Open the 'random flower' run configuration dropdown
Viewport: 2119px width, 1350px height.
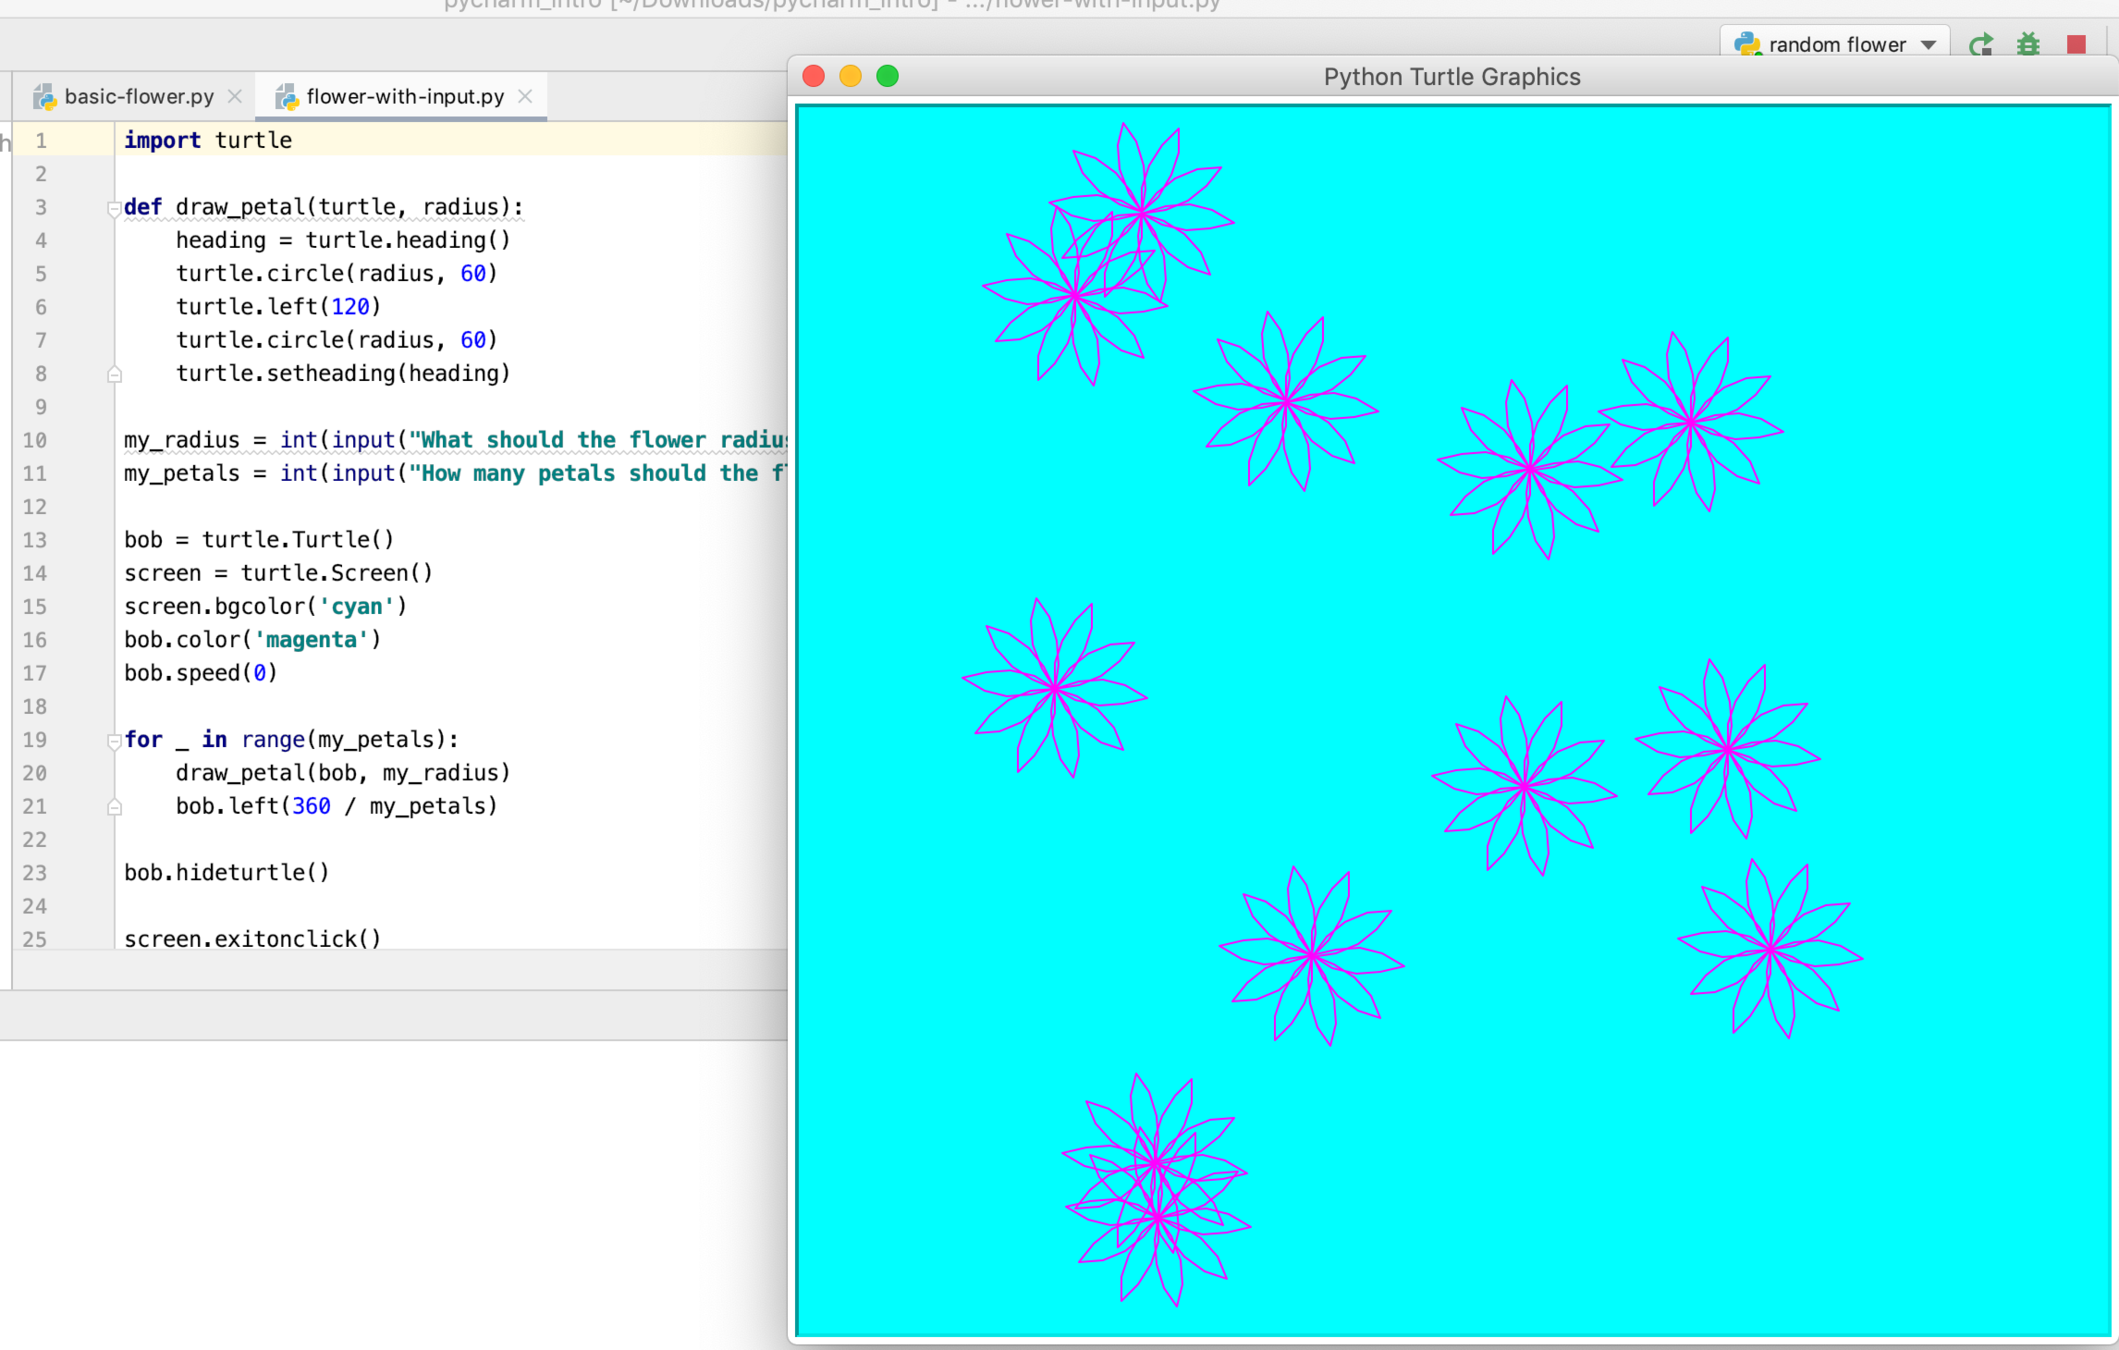(x=1929, y=45)
